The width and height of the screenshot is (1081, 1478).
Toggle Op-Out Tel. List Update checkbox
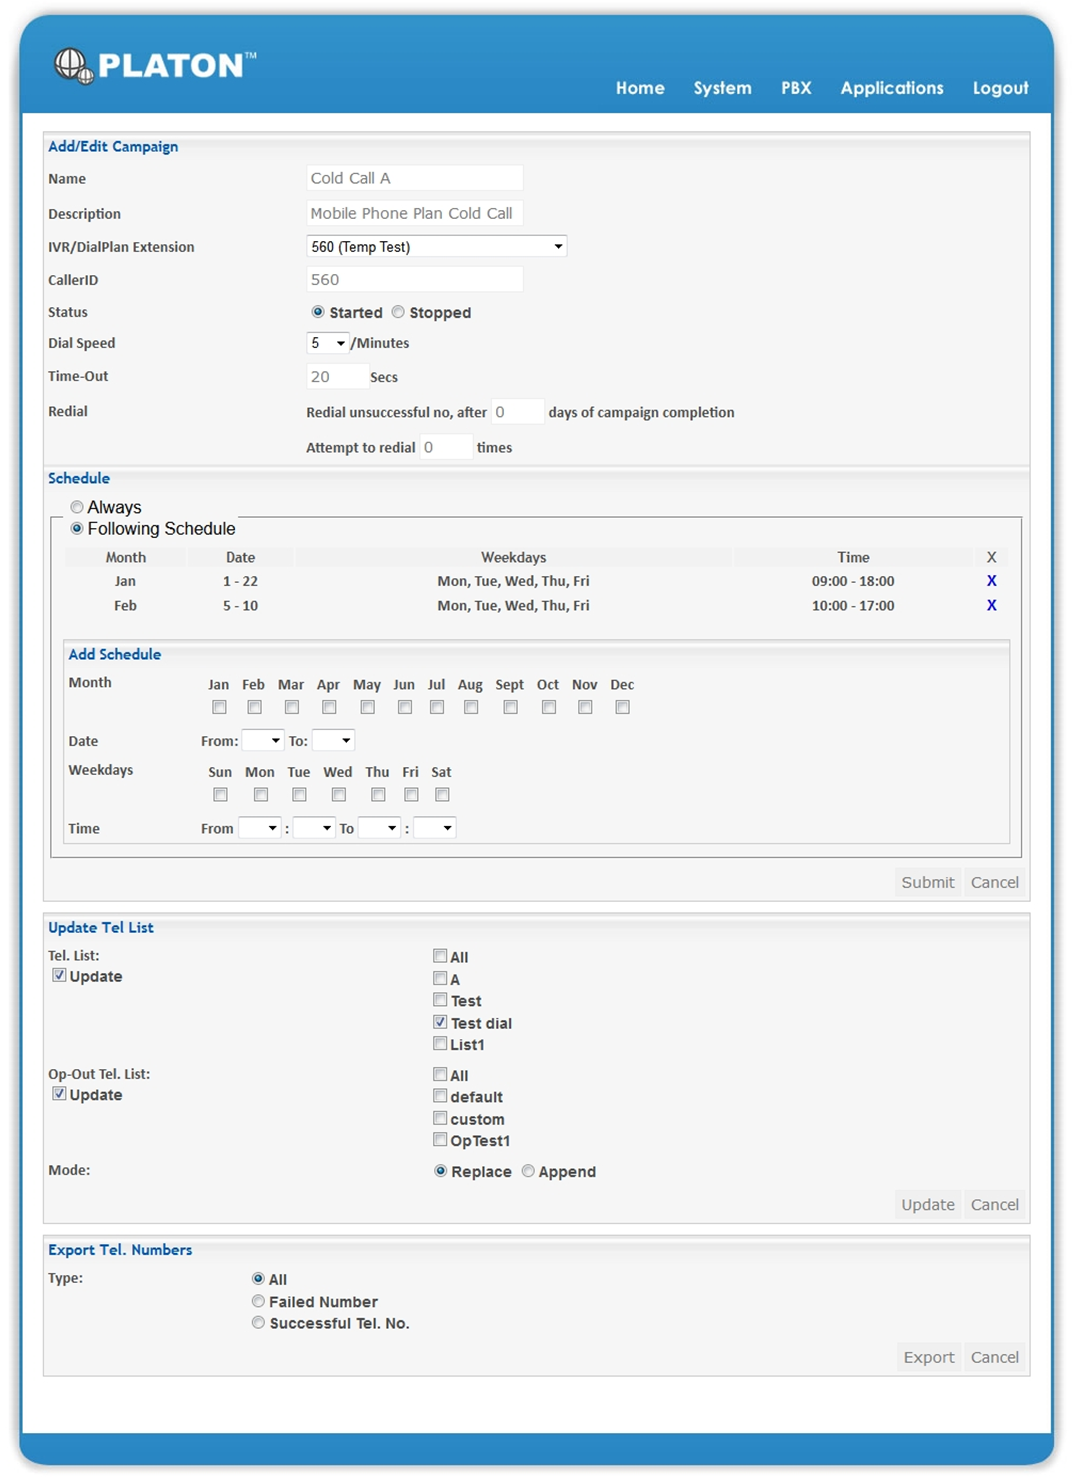[x=59, y=1094]
